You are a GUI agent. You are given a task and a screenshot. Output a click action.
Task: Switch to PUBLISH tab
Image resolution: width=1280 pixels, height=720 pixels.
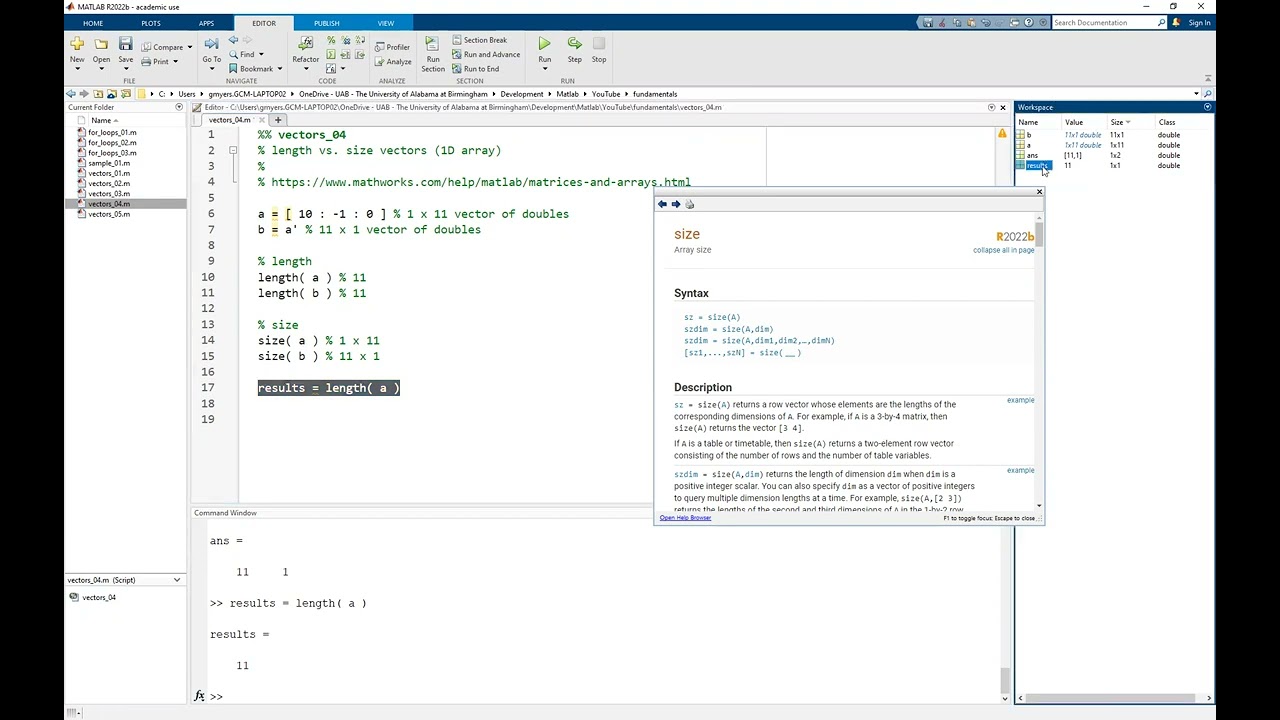[327, 23]
